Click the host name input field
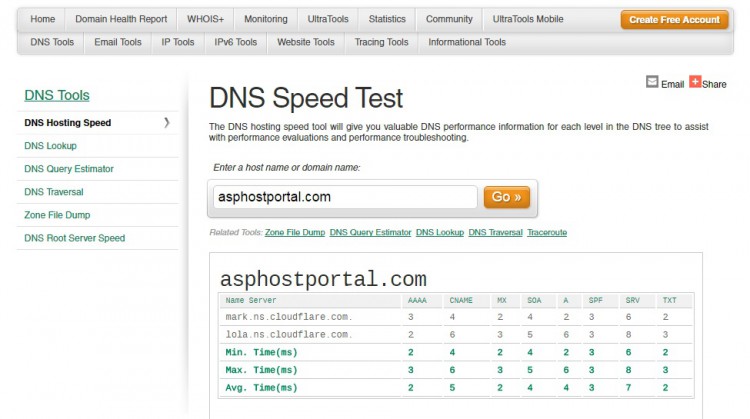Screen dimensions: 750x419 (x=345, y=197)
